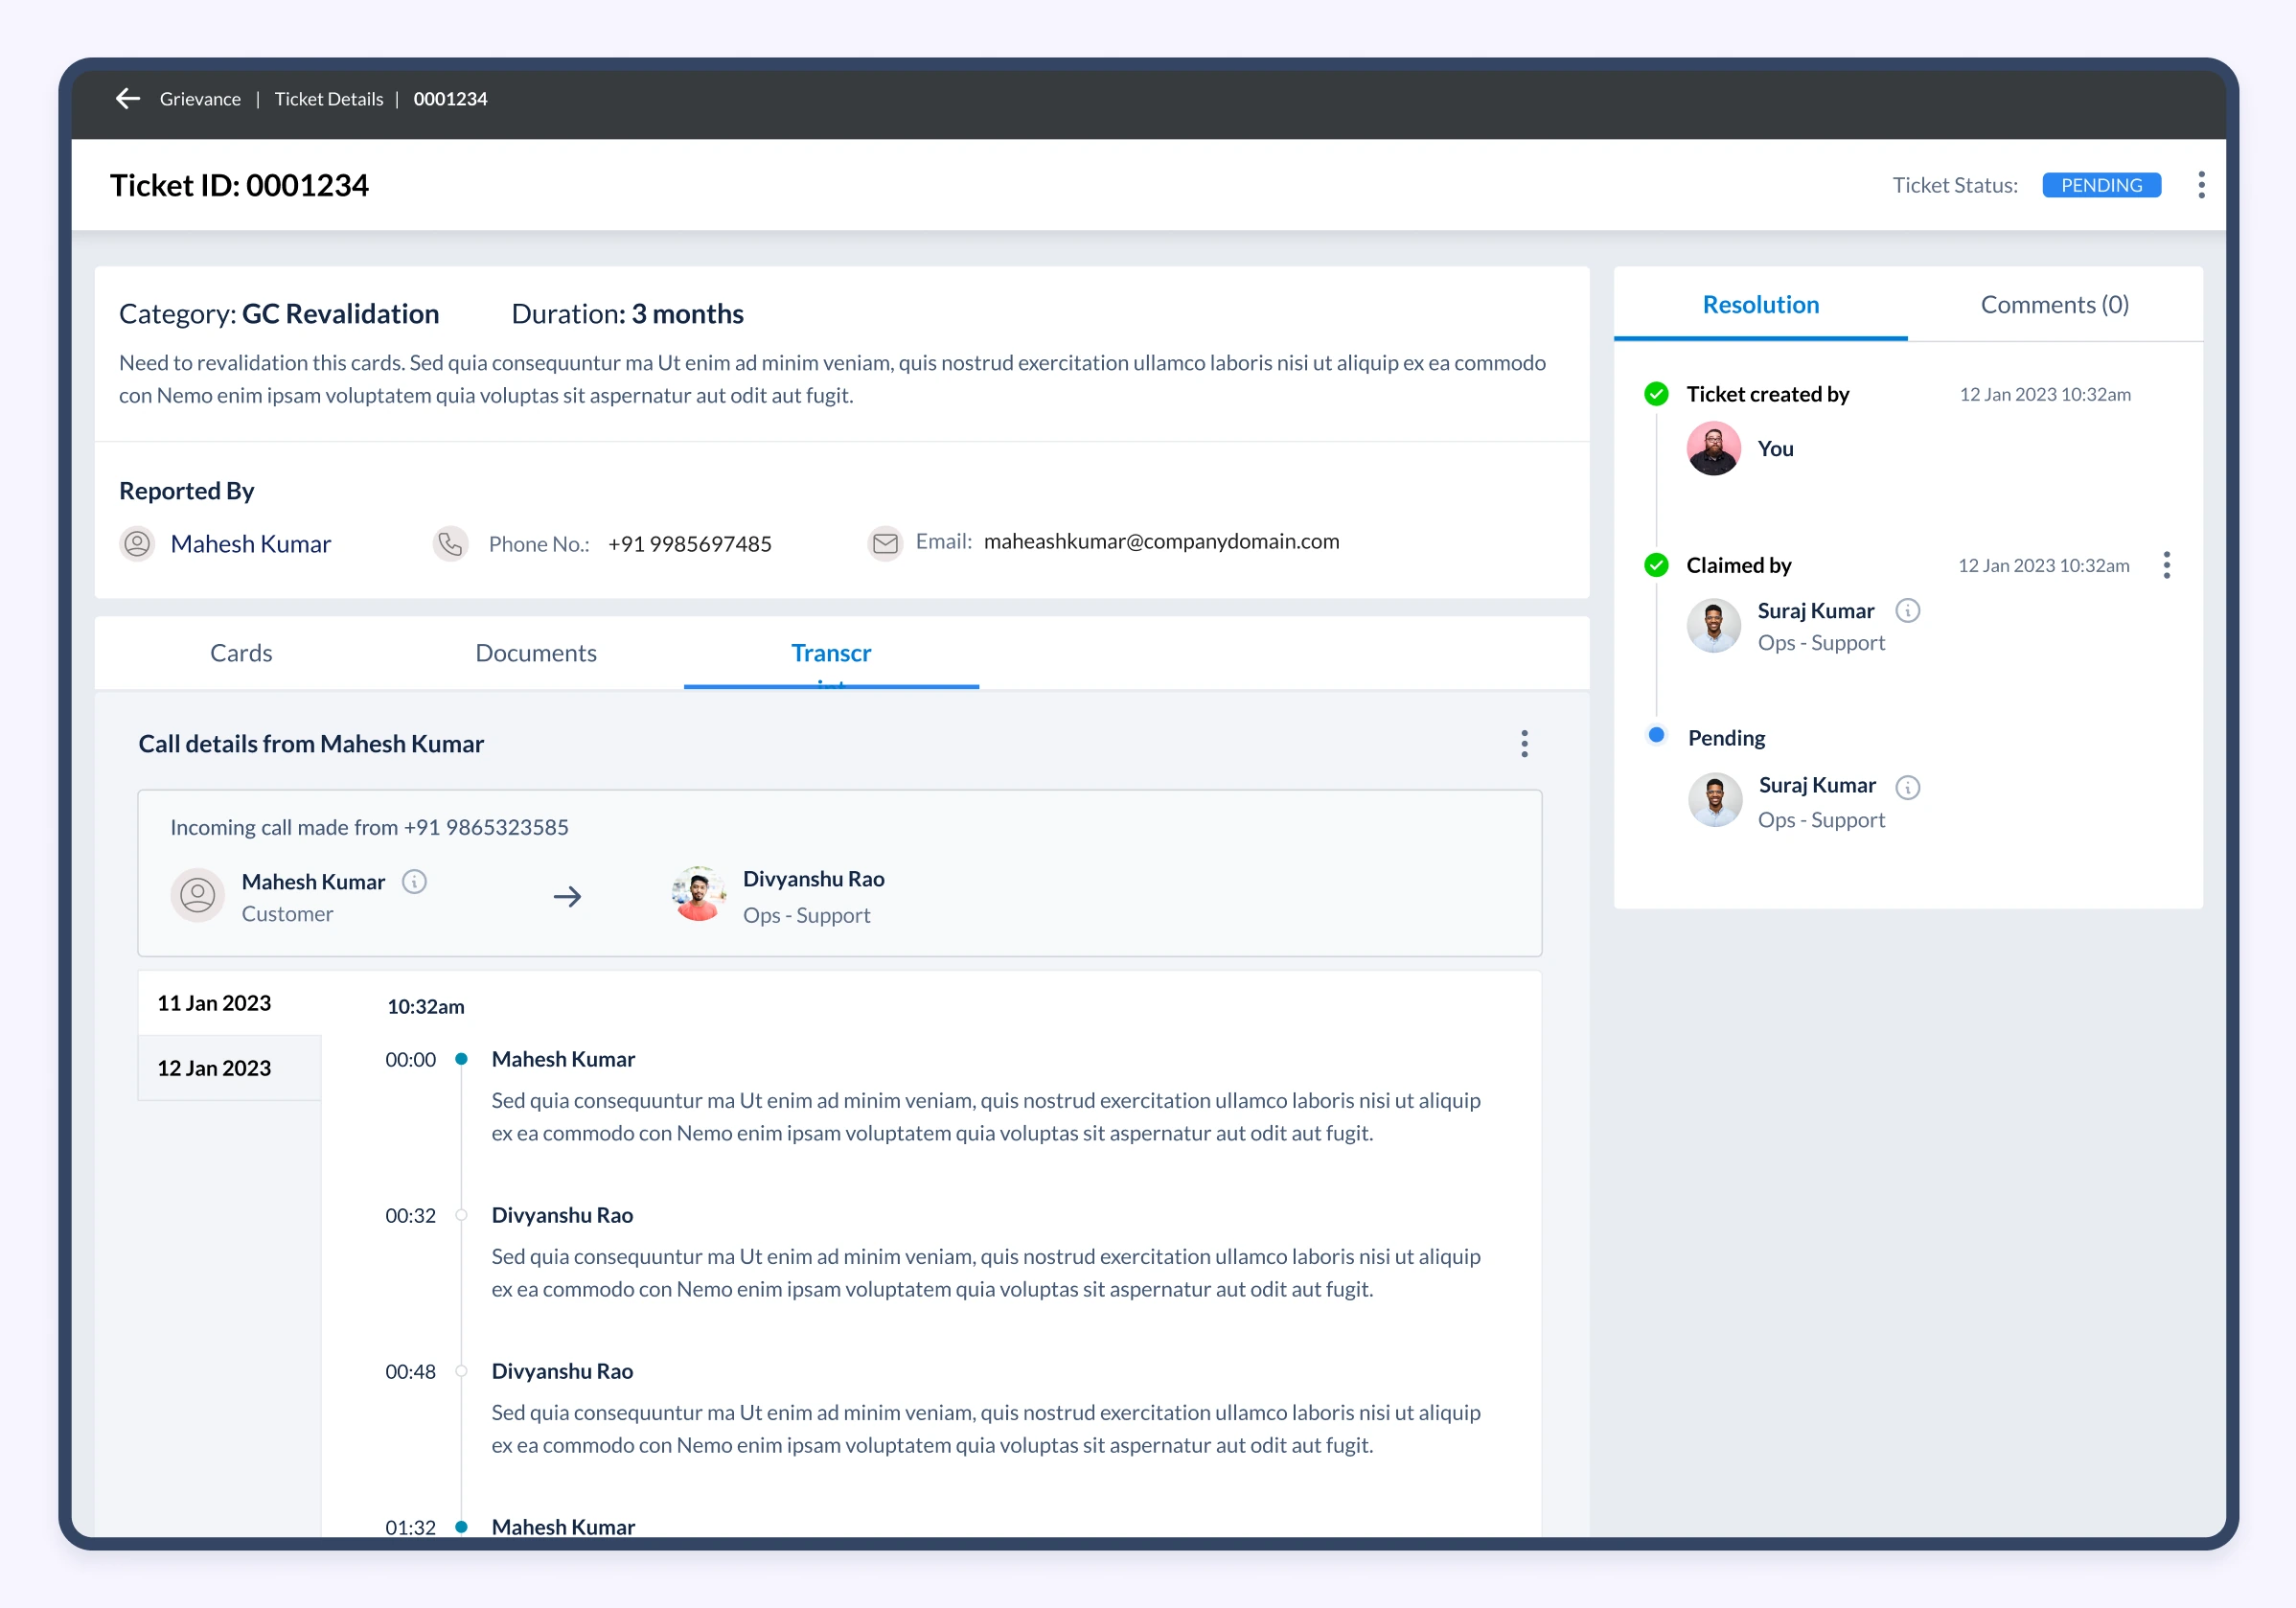
Task: Click the Ticket Details breadcrumb
Action: (x=329, y=98)
